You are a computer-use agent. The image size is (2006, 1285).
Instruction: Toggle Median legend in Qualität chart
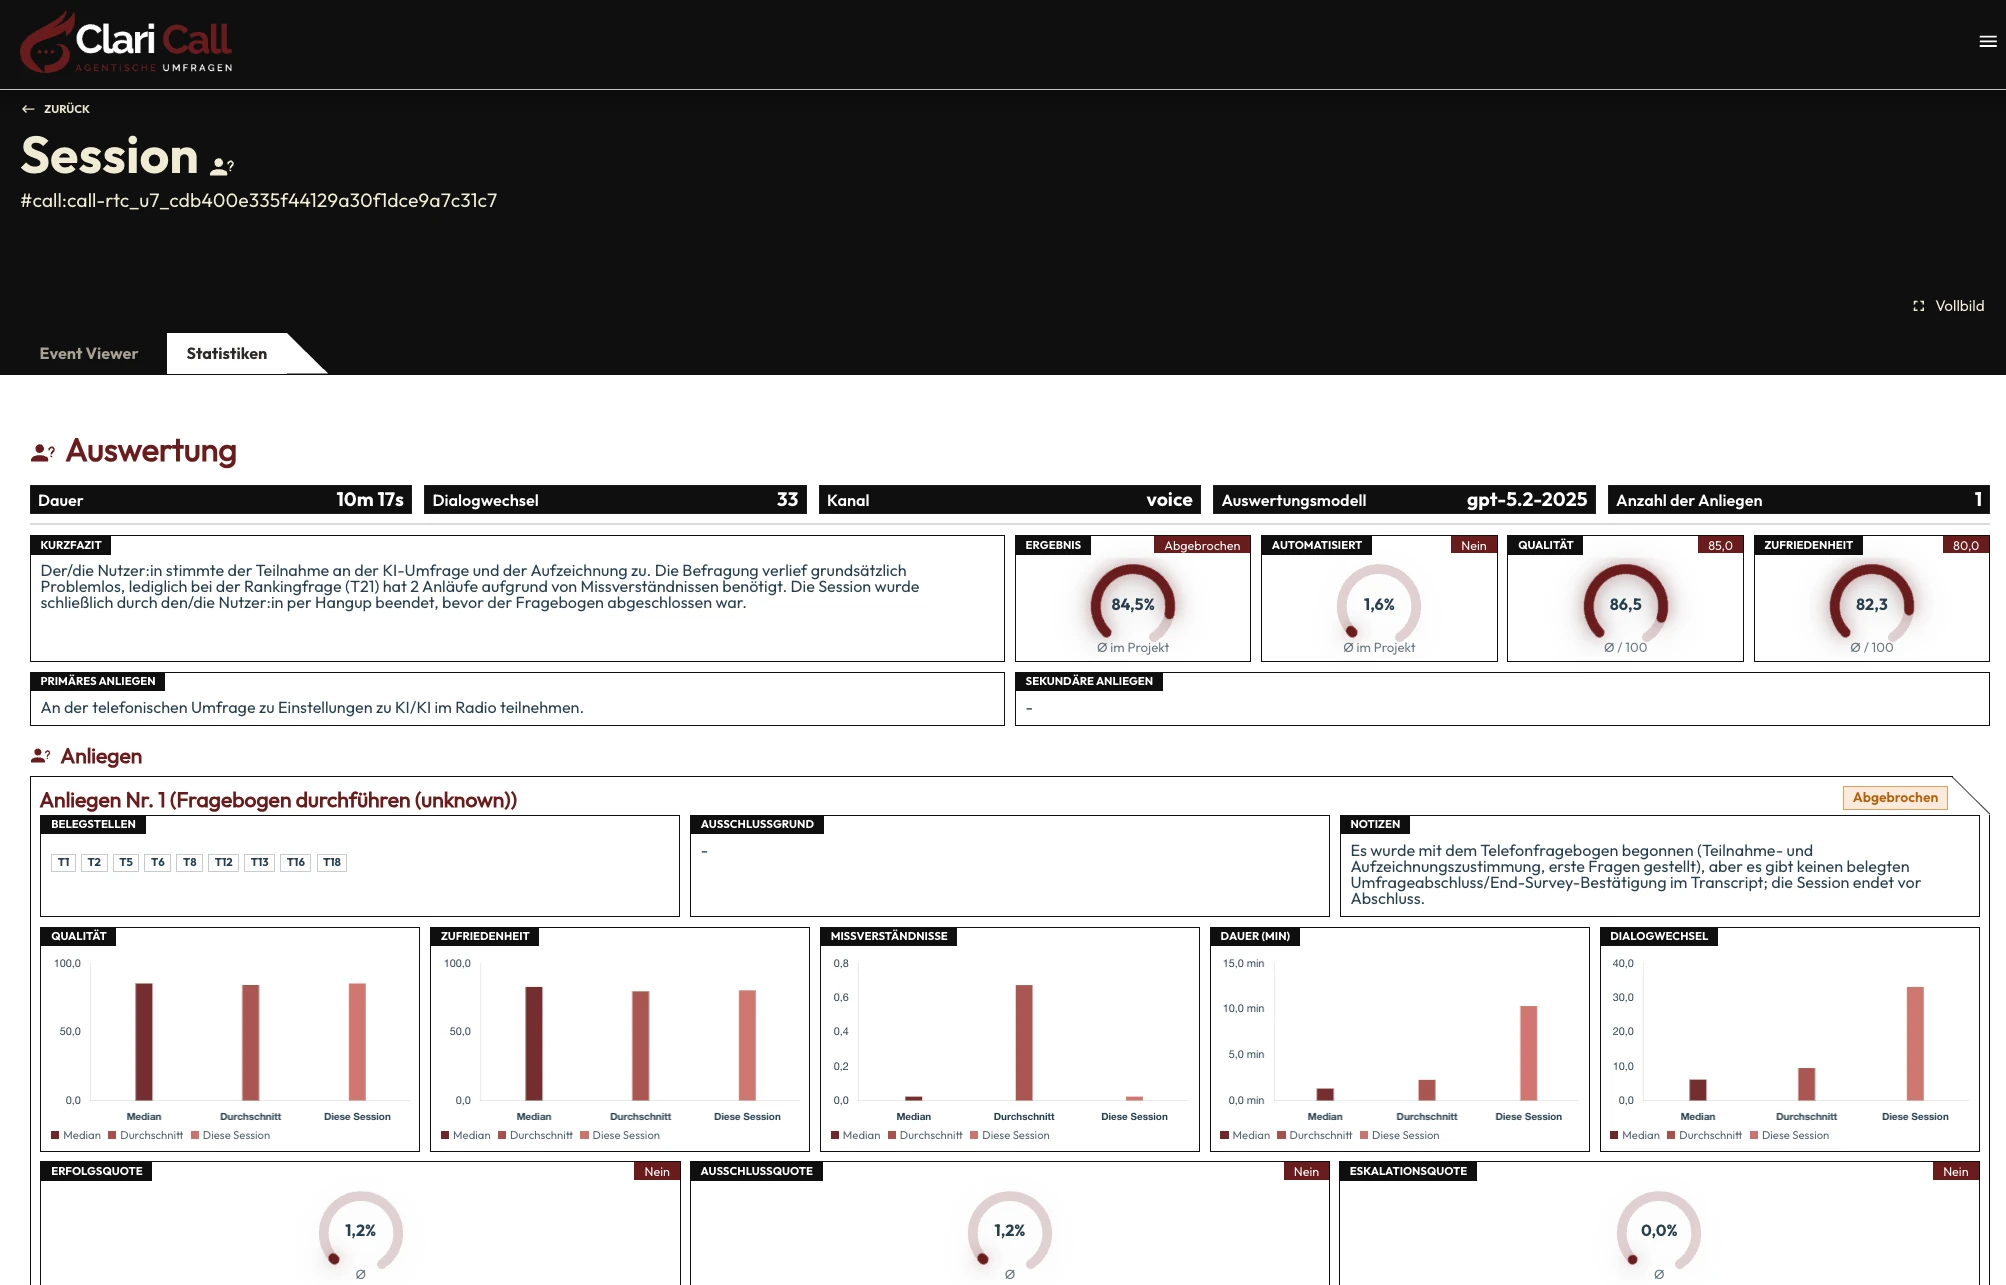(76, 1135)
